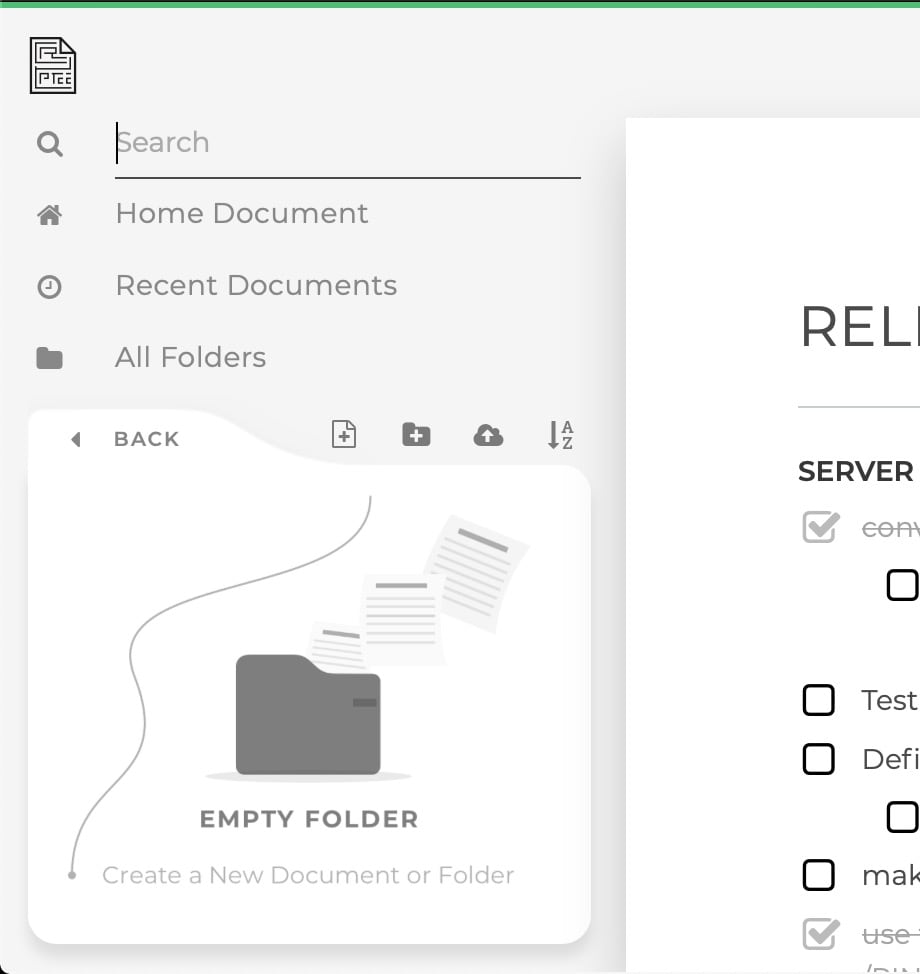Image resolution: width=920 pixels, height=974 pixels.
Task: Uncheck the checked 'conv' item checkbox
Action: 821,527
